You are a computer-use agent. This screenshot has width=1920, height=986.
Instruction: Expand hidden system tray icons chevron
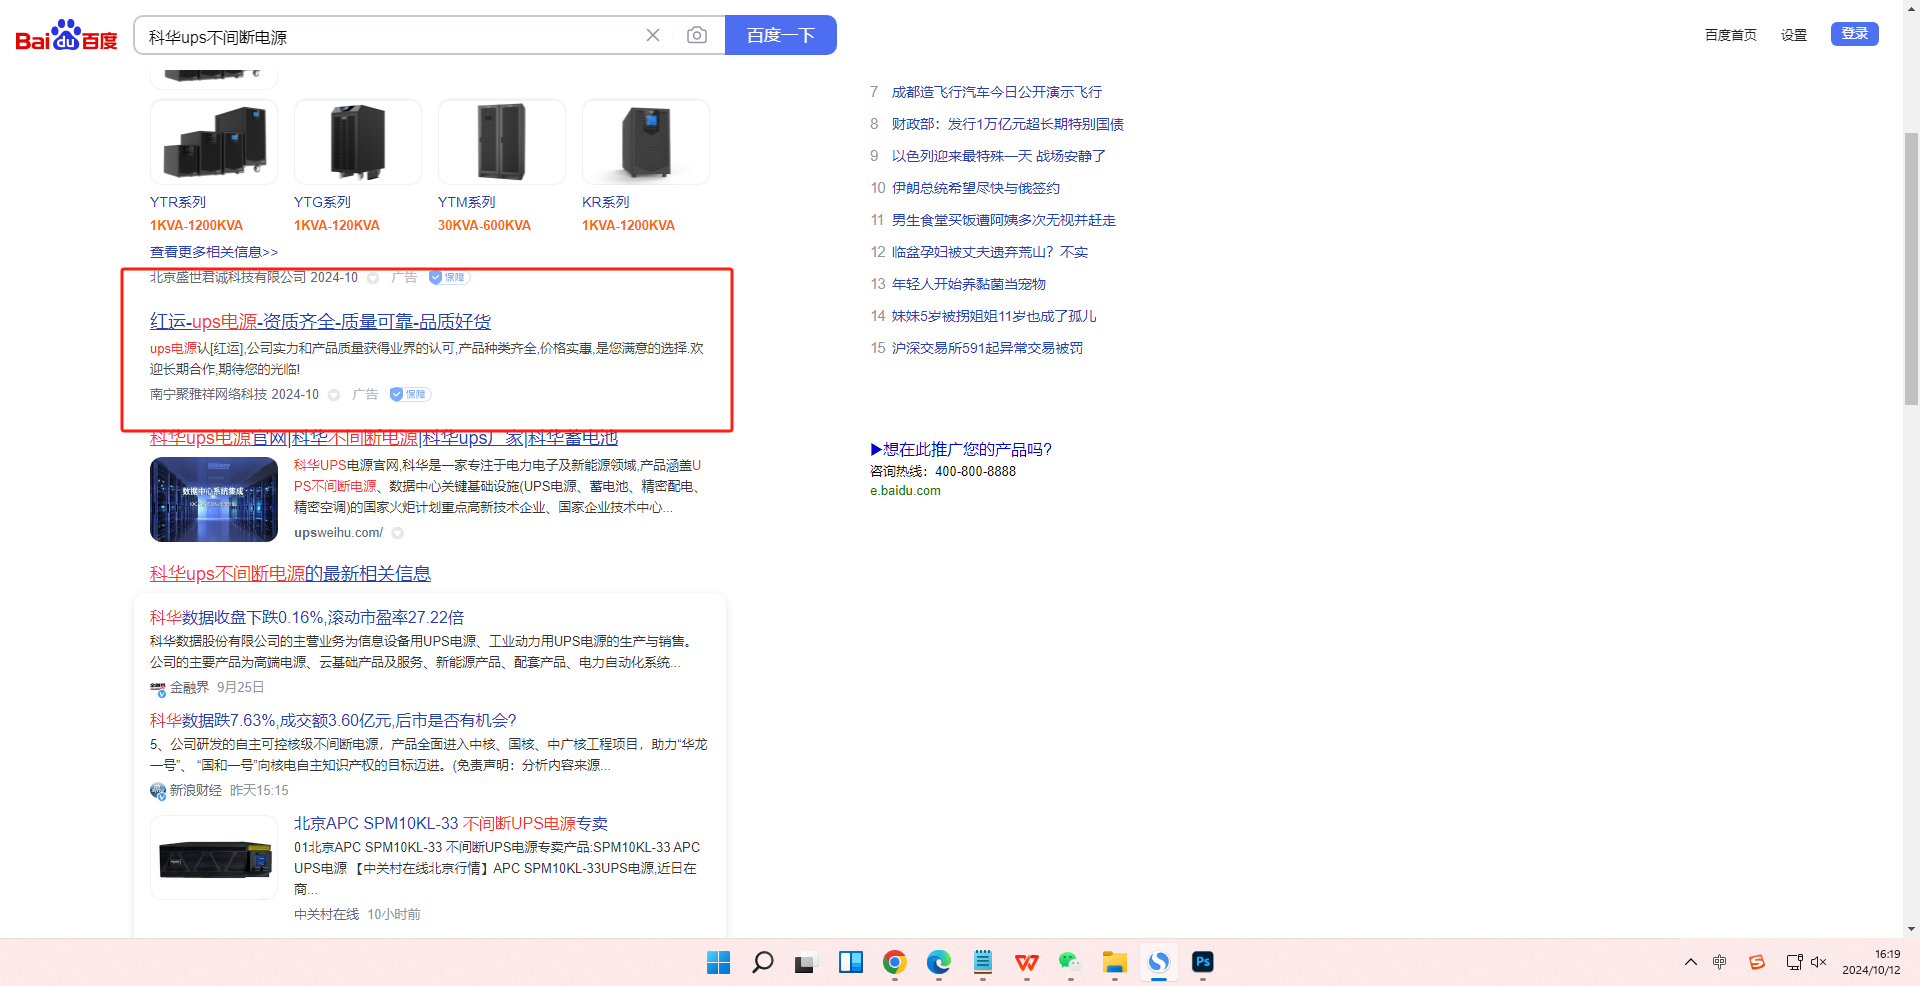point(1690,962)
